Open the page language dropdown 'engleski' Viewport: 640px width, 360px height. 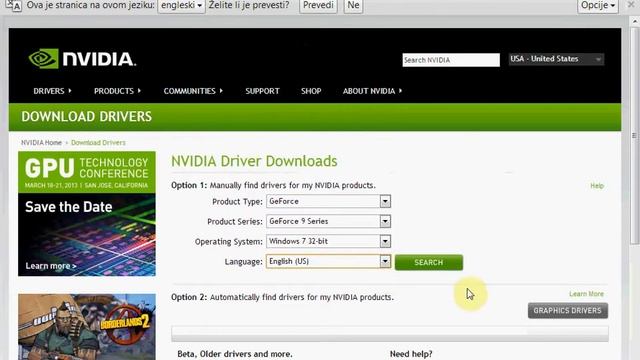[x=181, y=6]
